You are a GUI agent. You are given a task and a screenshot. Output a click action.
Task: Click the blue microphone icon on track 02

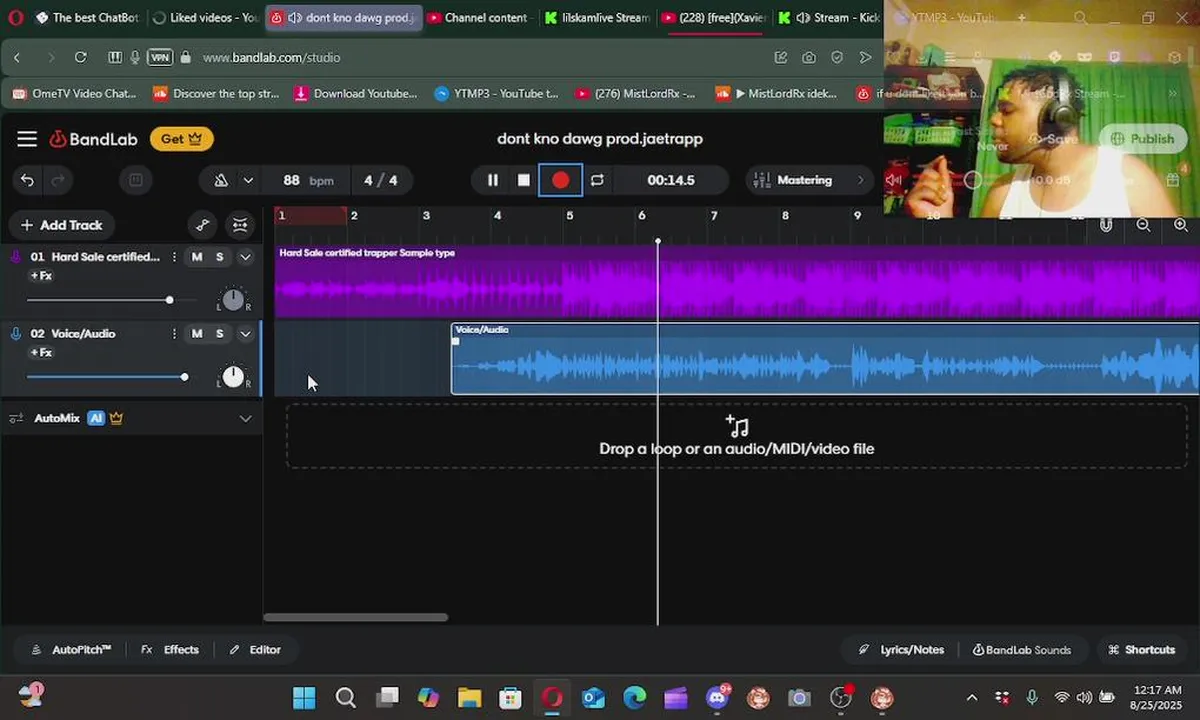(x=15, y=334)
